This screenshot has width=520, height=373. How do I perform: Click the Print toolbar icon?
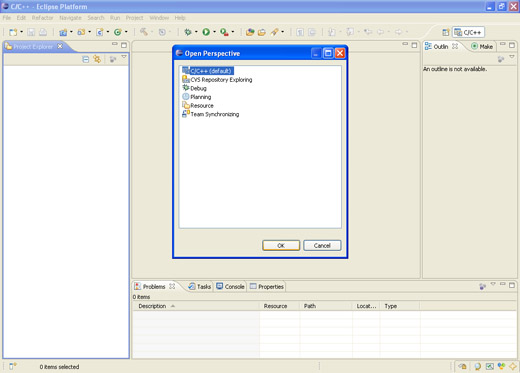(43, 32)
